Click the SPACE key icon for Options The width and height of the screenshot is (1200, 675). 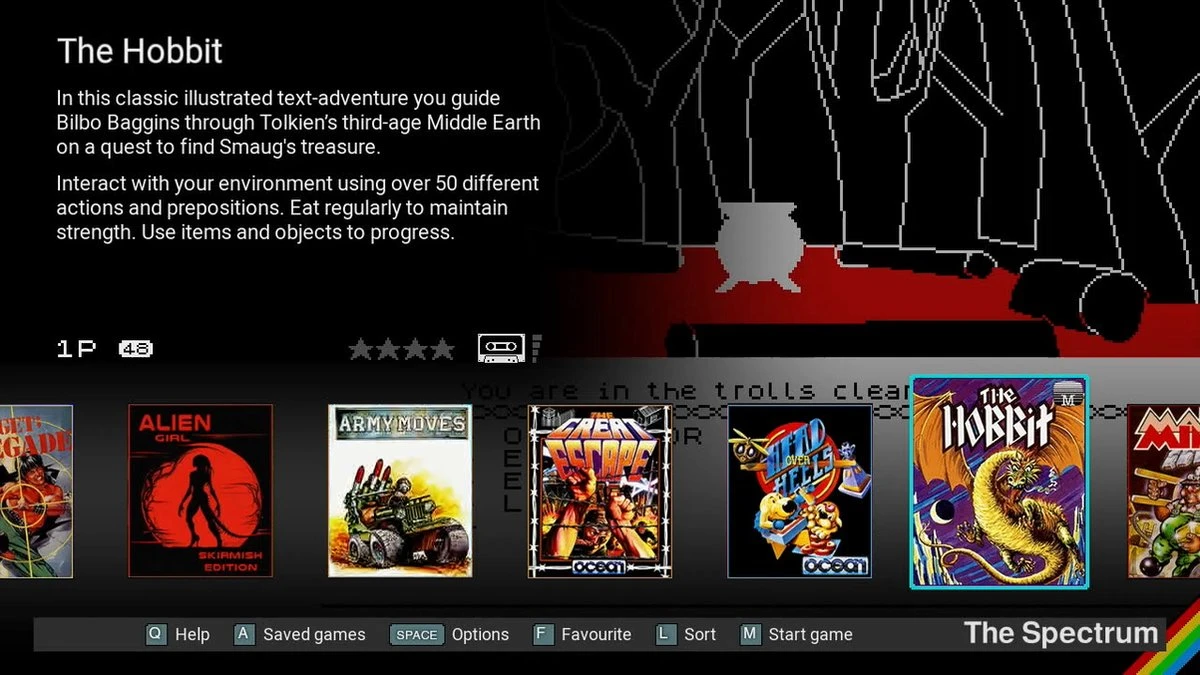416,634
